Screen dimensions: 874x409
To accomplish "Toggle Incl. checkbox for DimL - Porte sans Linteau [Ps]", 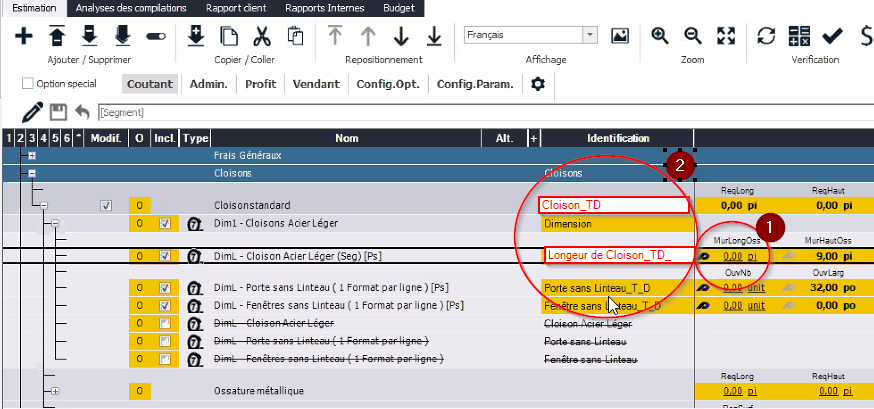I will pos(166,288).
